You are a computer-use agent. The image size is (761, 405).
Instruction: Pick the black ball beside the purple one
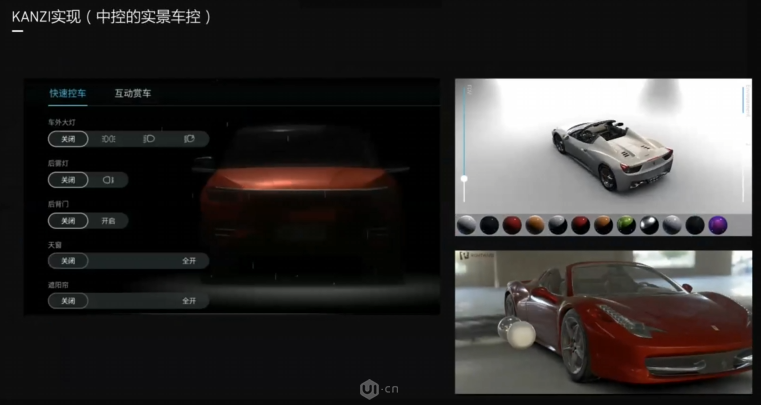click(x=695, y=225)
